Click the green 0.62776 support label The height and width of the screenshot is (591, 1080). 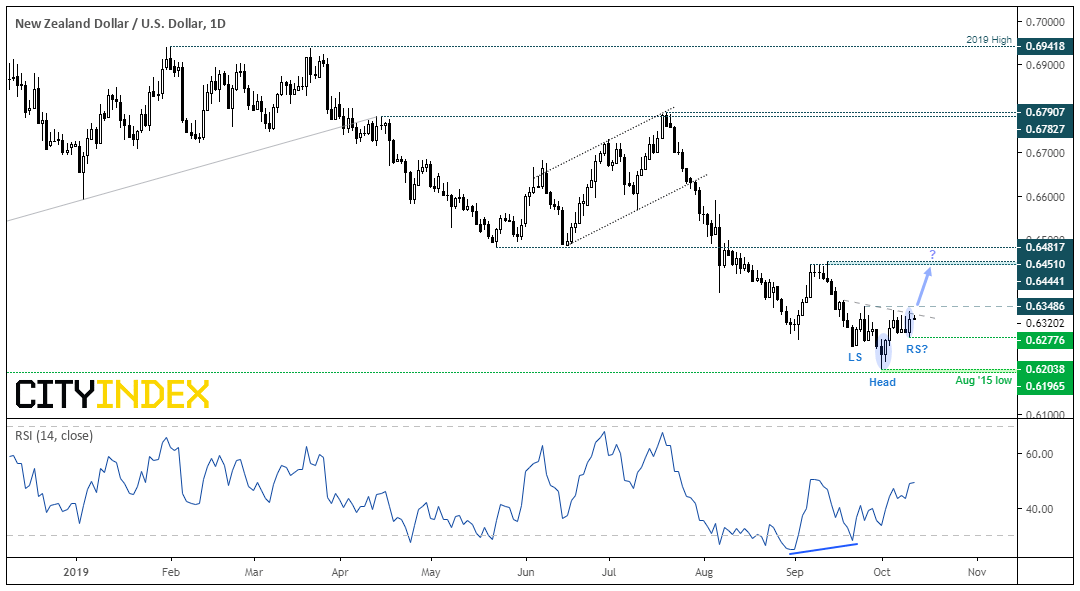(x=1045, y=340)
